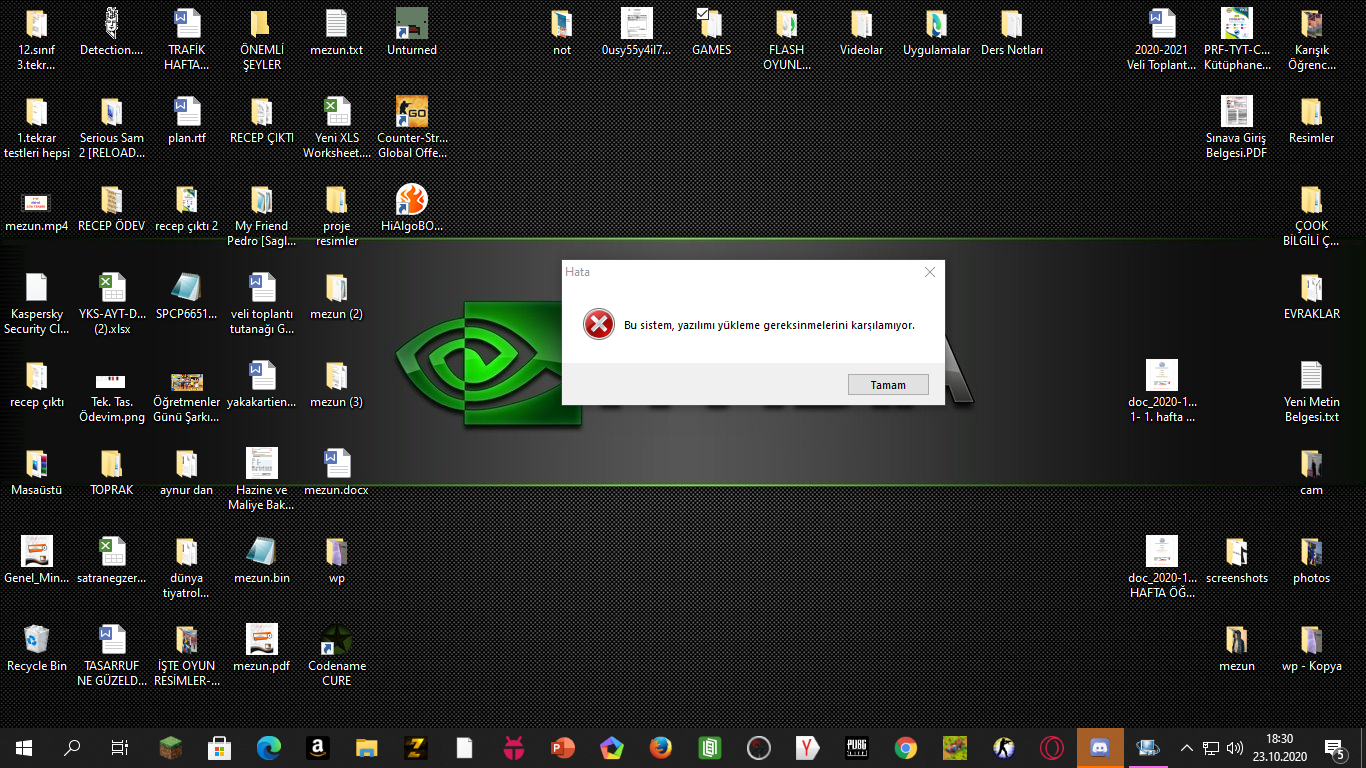The width and height of the screenshot is (1366, 768).
Task: Click the Tamam button in the error dialog
Action: (888, 385)
